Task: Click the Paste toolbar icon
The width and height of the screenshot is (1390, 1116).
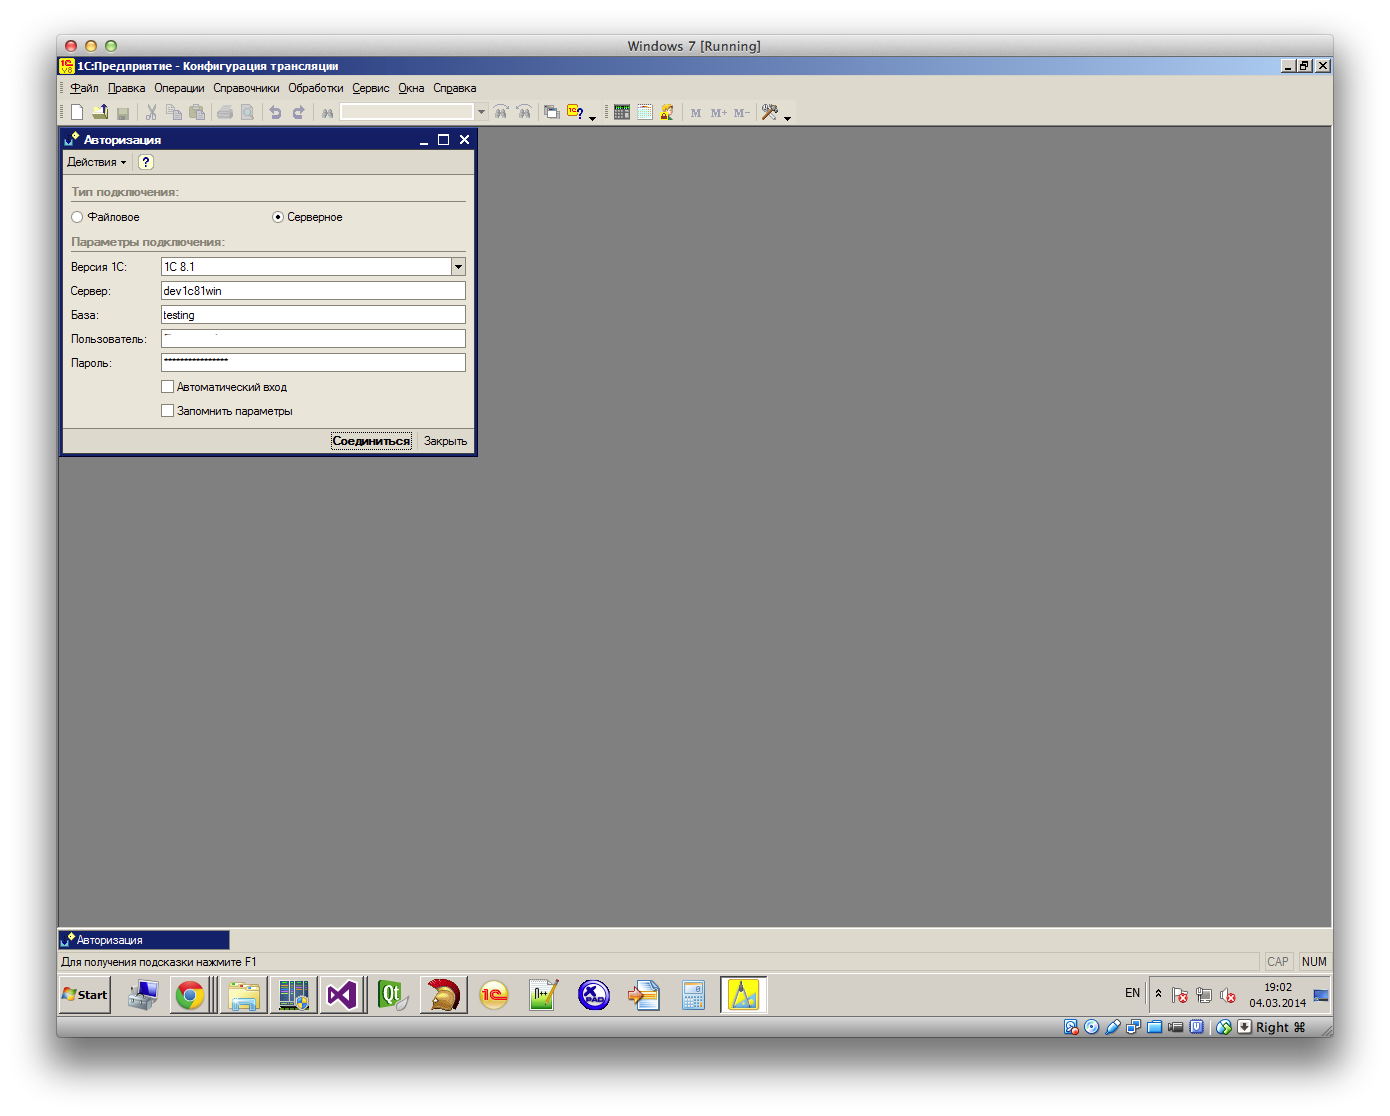Action: (x=197, y=112)
